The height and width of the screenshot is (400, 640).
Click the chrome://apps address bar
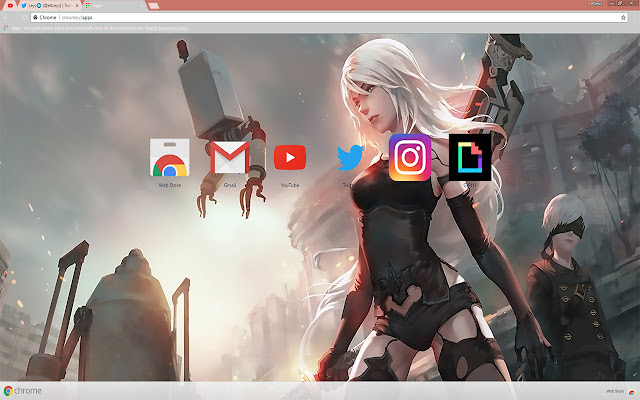pyautogui.click(x=327, y=18)
